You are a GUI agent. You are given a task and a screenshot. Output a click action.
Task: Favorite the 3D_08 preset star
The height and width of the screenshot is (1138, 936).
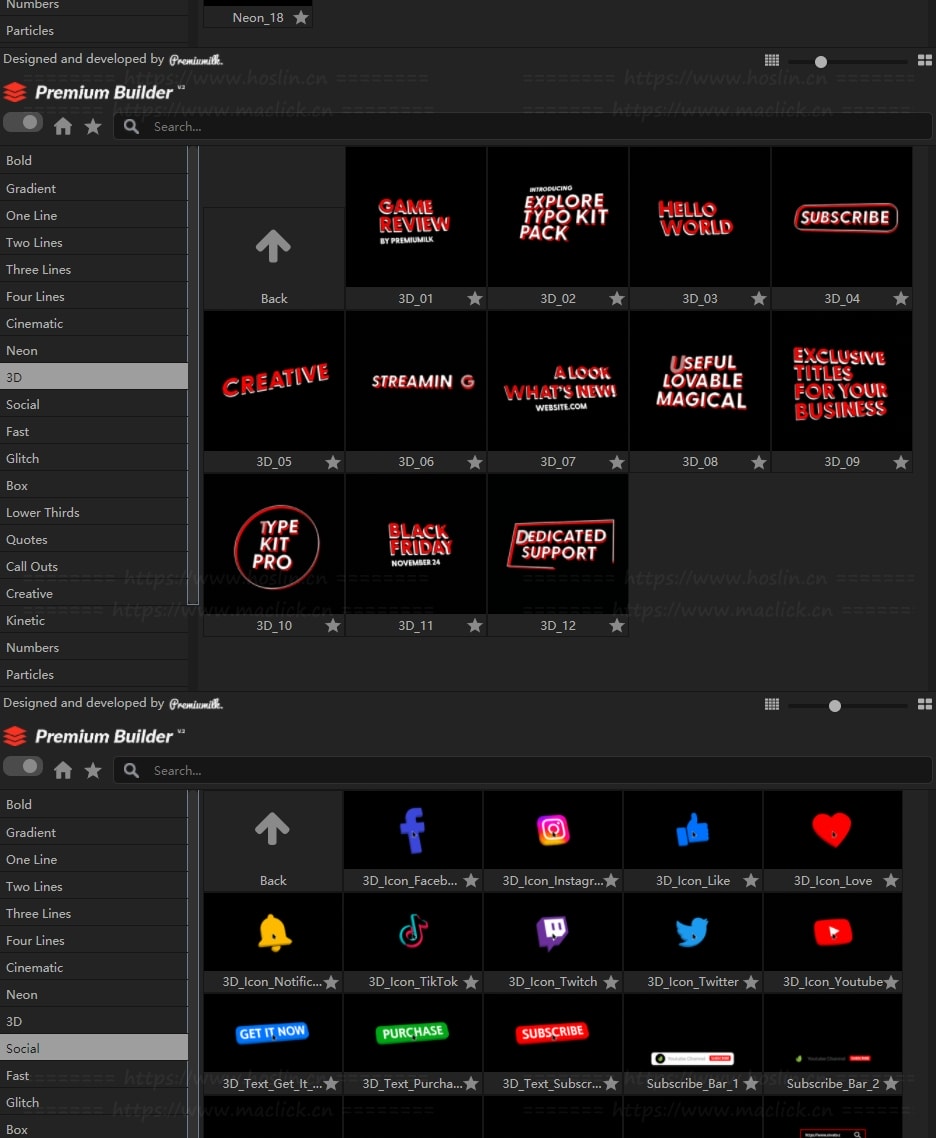pos(759,462)
